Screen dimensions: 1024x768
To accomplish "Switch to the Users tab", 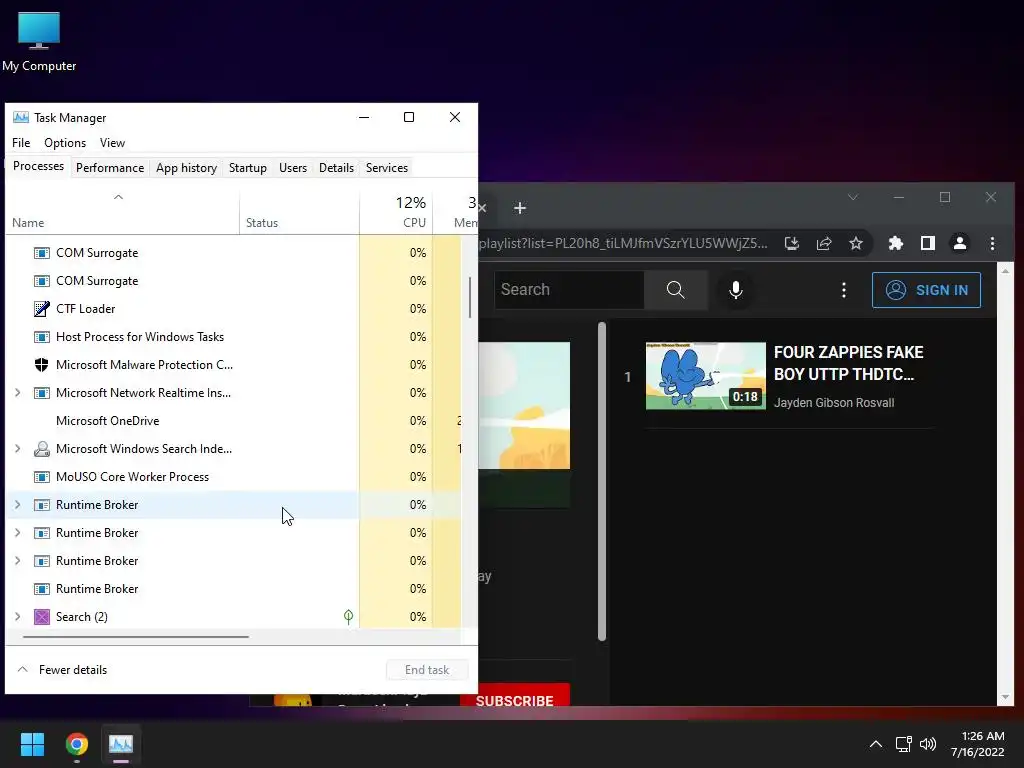I will [293, 168].
